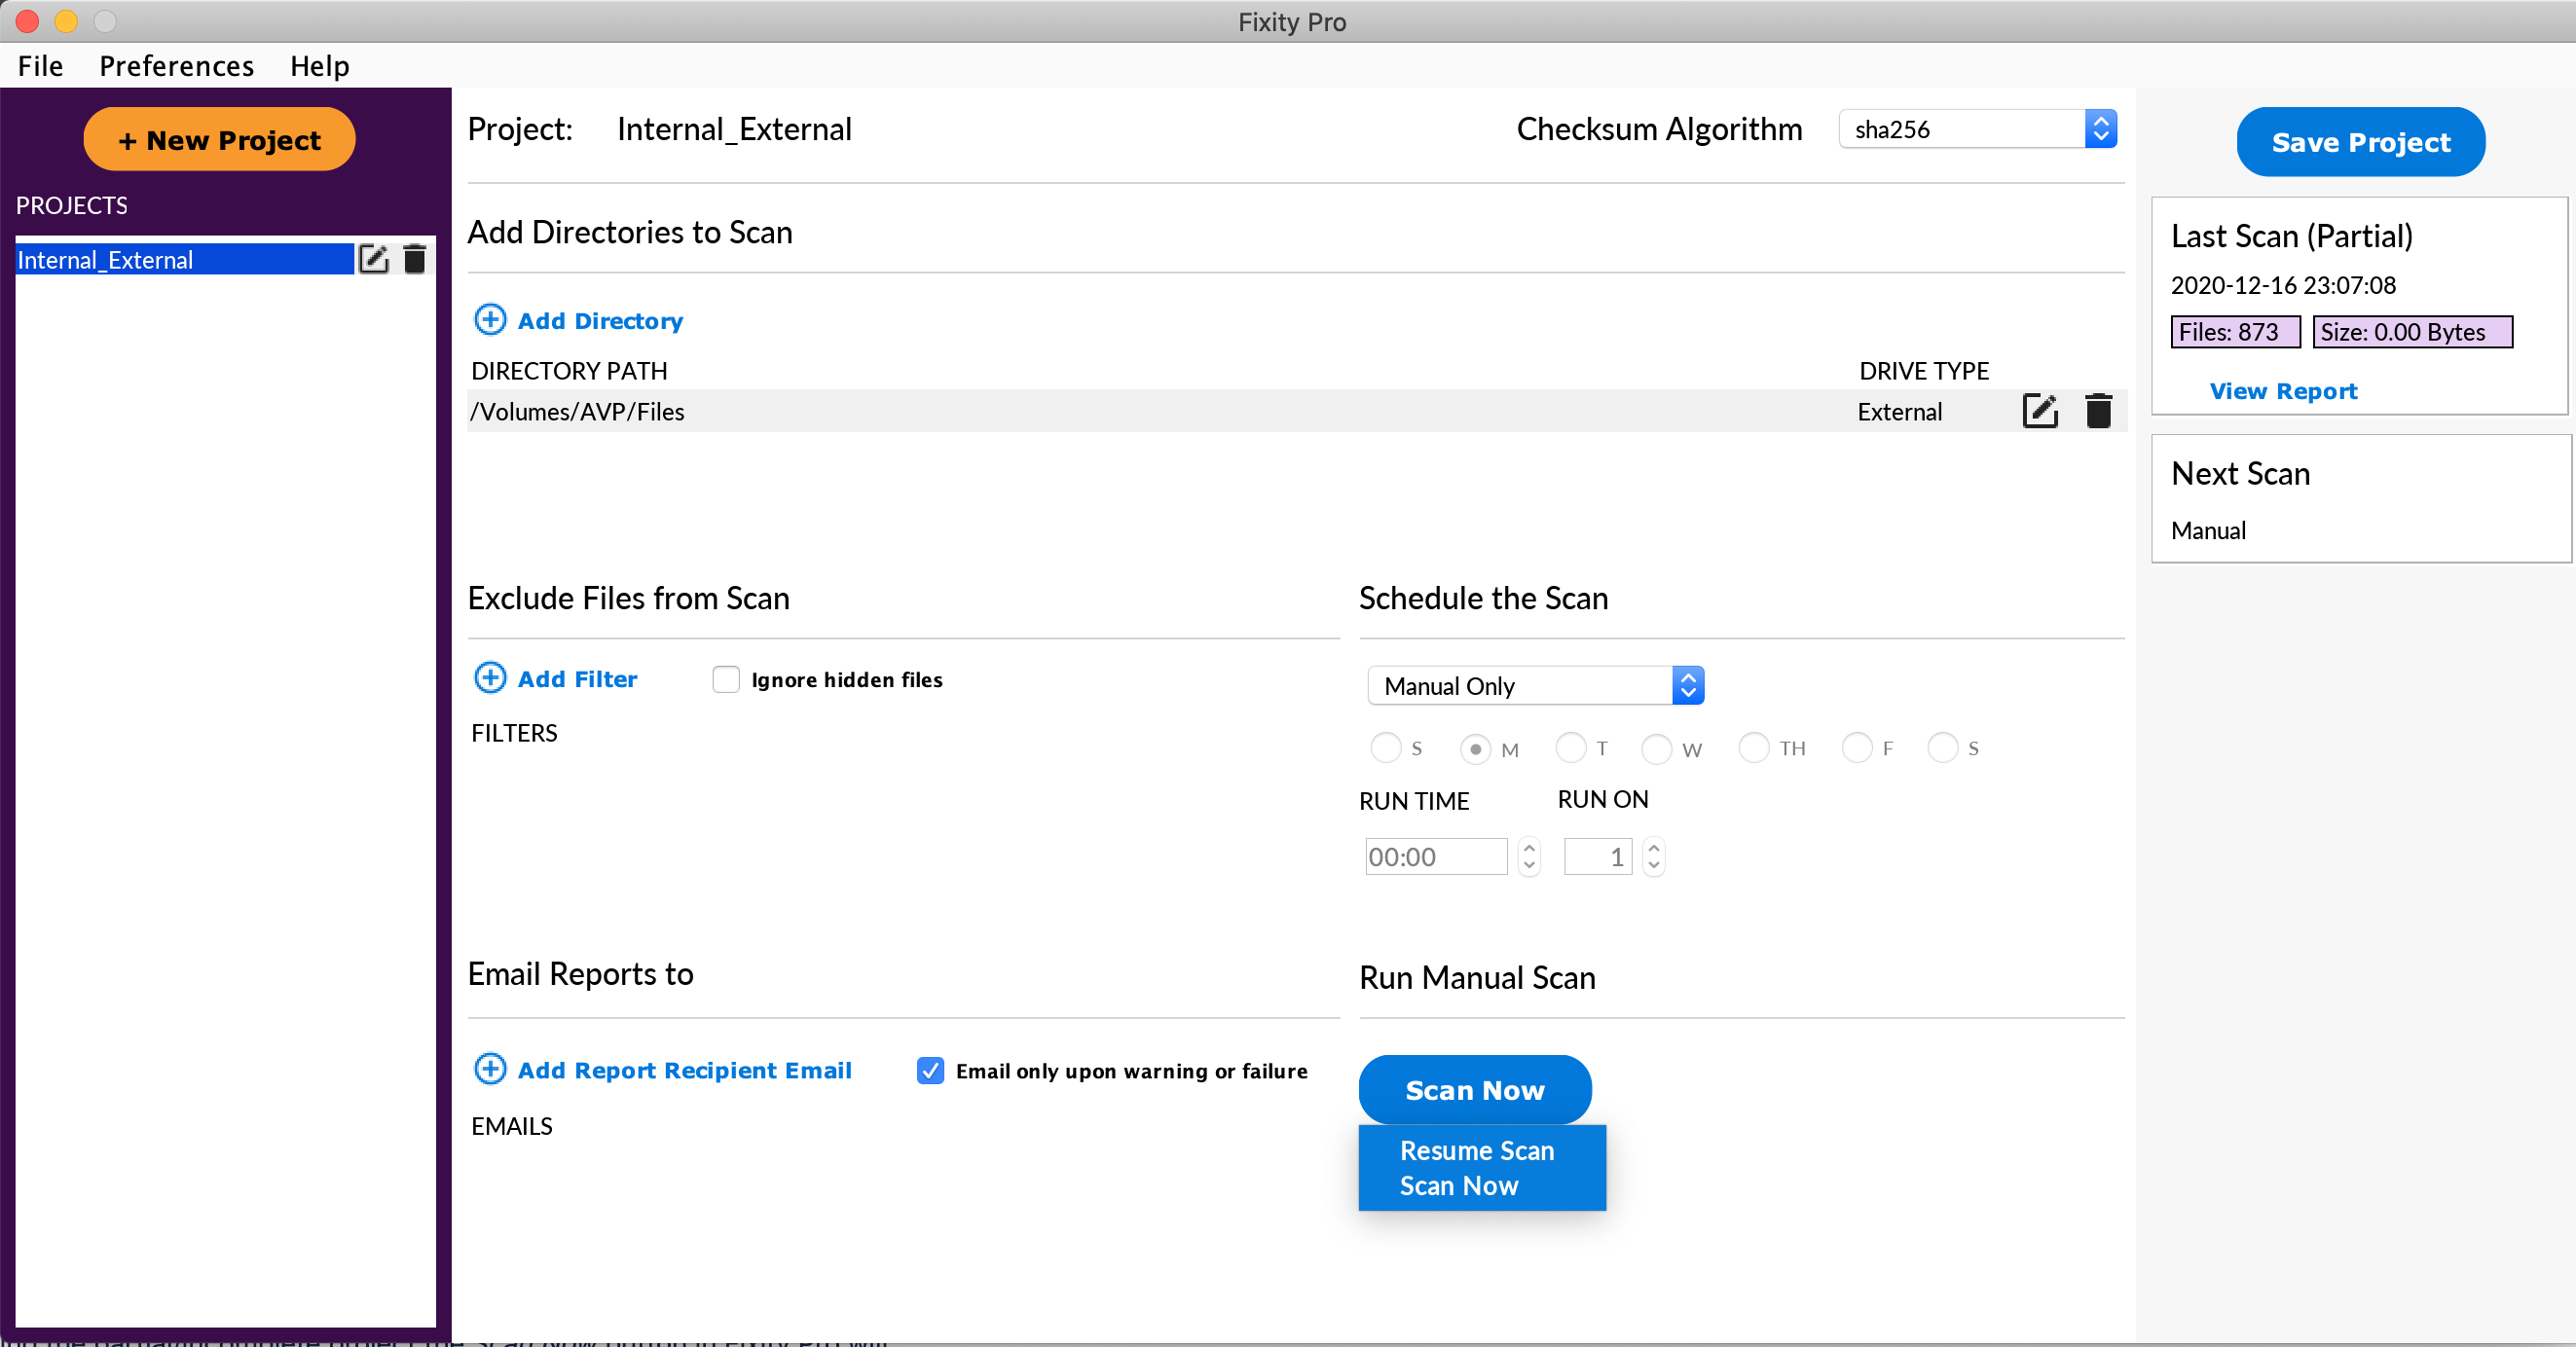Image resolution: width=2576 pixels, height=1347 pixels.
Task: Toggle the Ignore hidden files checkbox
Action: (x=726, y=679)
